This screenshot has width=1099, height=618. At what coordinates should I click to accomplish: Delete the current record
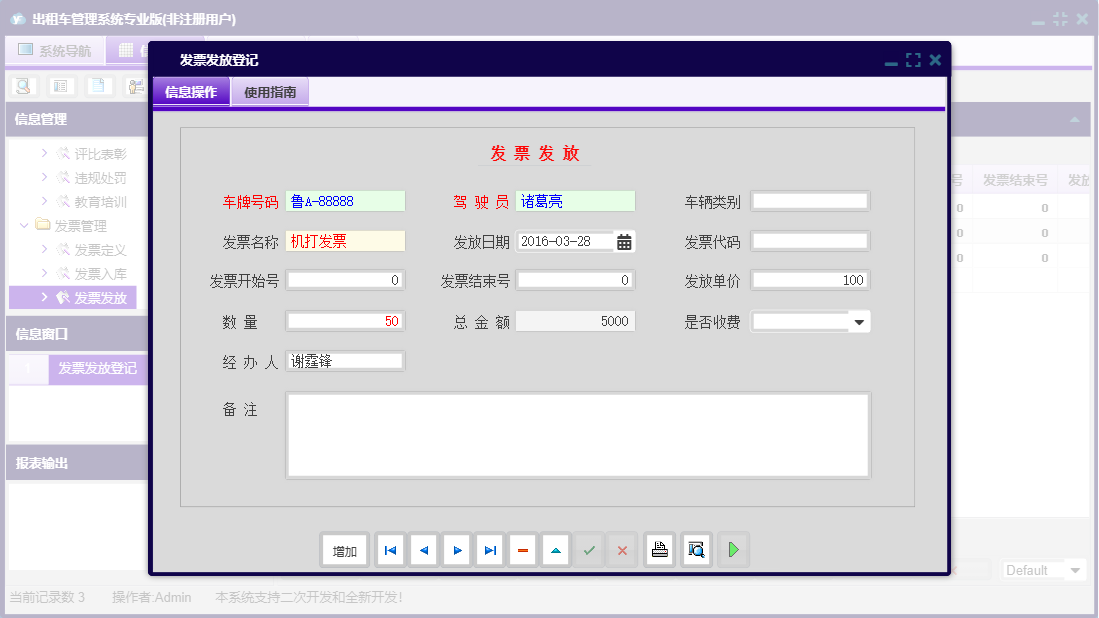click(x=522, y=549)
